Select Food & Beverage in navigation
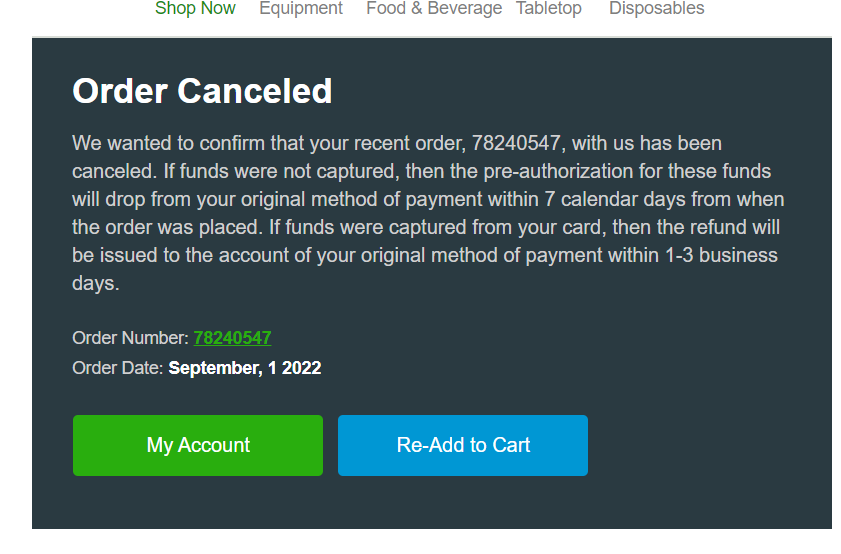841x554 pixels. coord(434,9)
